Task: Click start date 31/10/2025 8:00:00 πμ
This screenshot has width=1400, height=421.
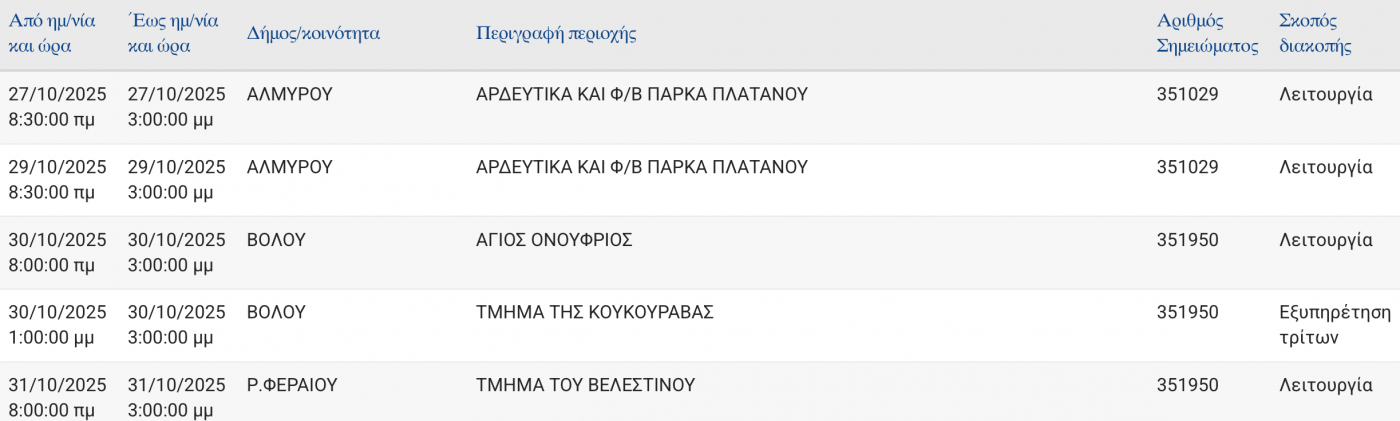Action: pos(57,397)
